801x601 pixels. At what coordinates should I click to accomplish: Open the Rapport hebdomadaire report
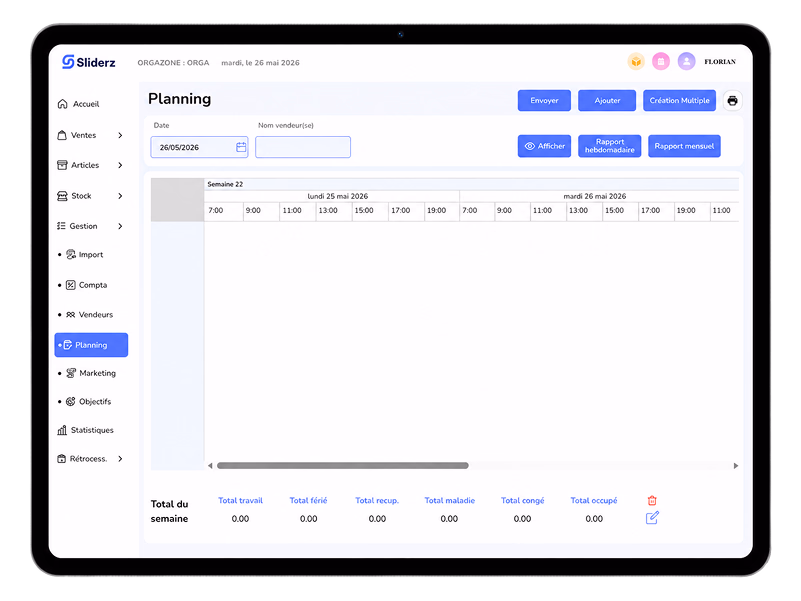point(609,146)
